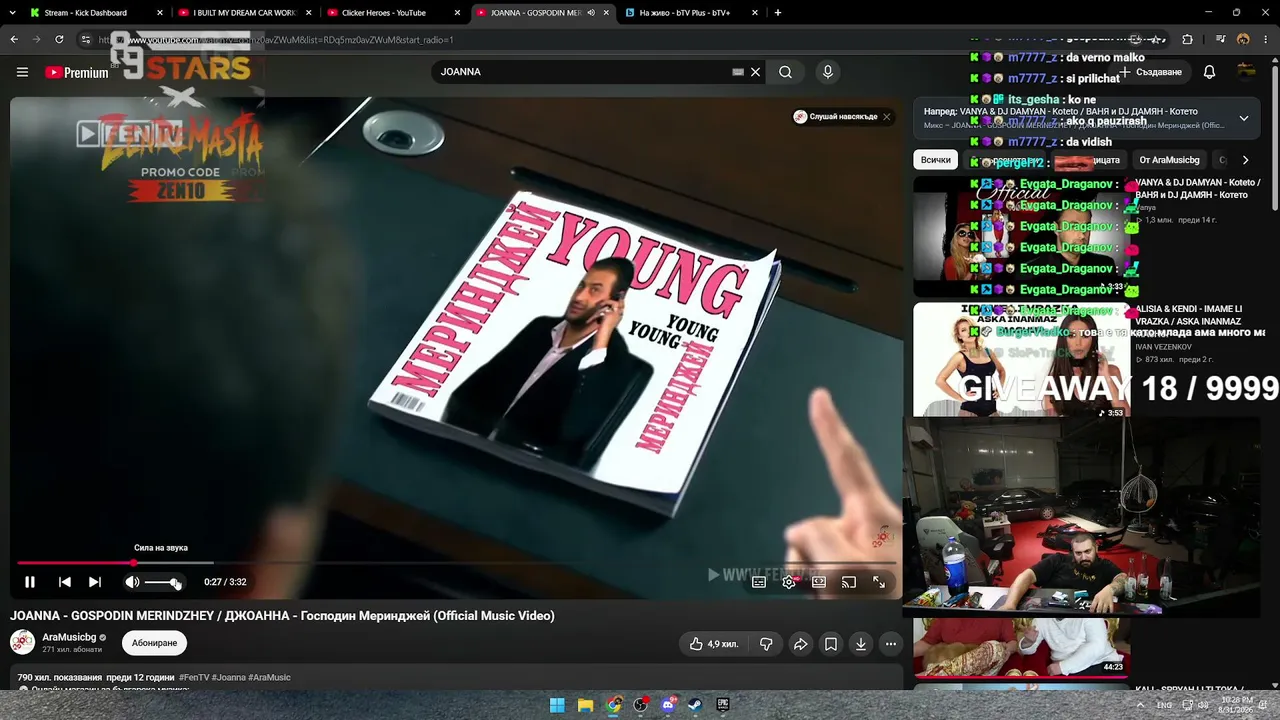
Task: Open Discord from the taskbar
Action: pos(669,705)
